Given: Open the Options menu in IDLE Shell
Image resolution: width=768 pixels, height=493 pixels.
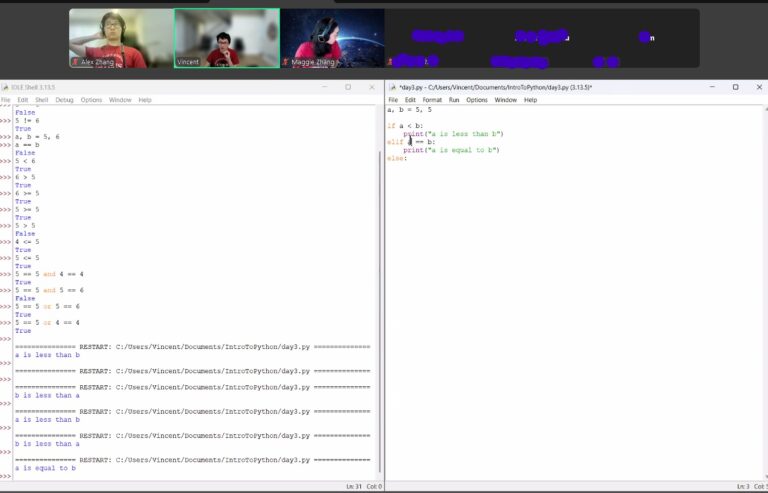Looking at the screenshot, I should [x=91, y=100].
